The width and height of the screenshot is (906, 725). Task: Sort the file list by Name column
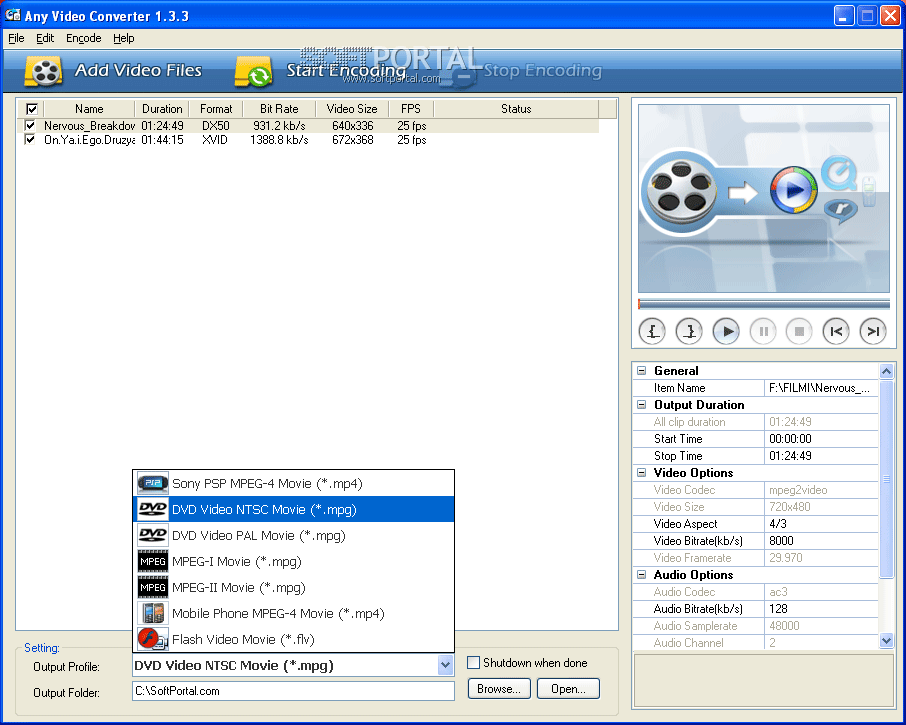click(89, 109)
